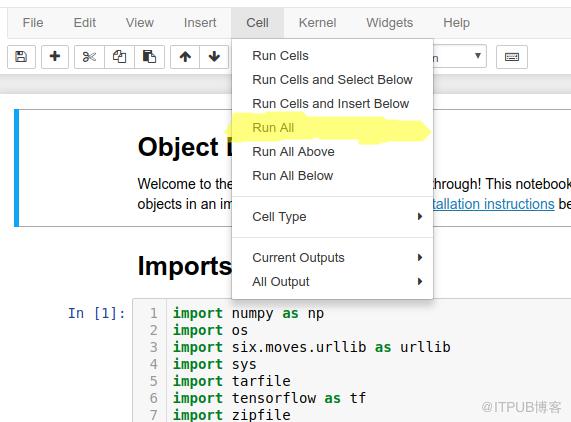This screenshot has width=571, height=422.
Task: Open the Help menu
Action: click(456, 23)
